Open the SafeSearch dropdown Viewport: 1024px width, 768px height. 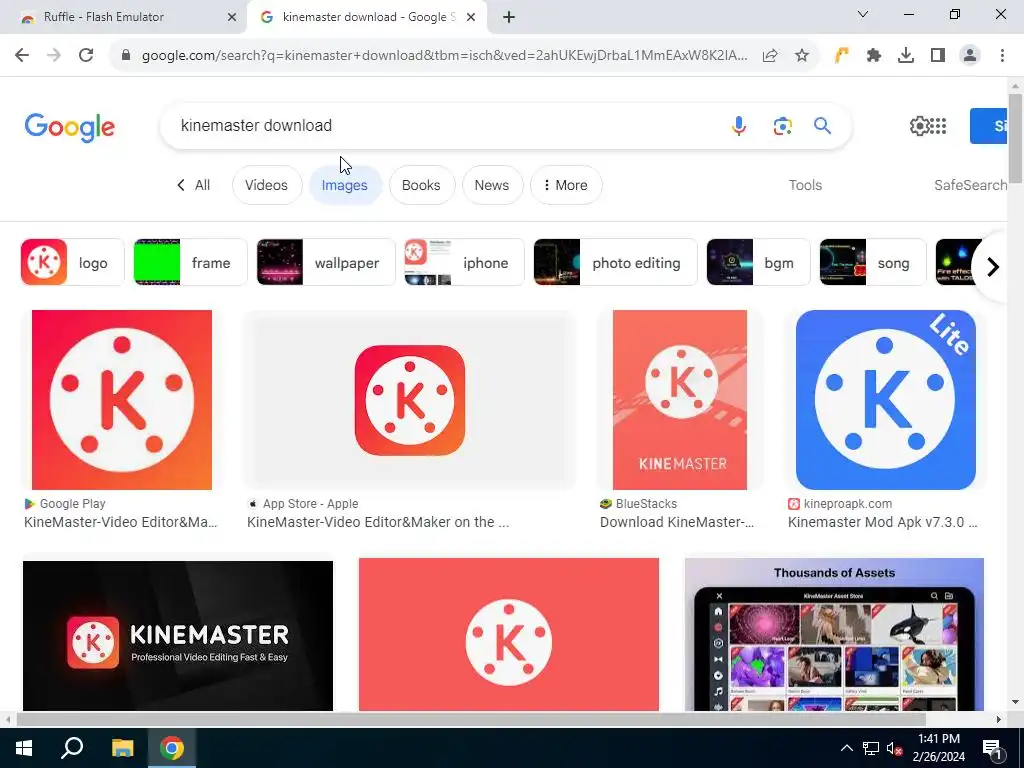point(970,185)
